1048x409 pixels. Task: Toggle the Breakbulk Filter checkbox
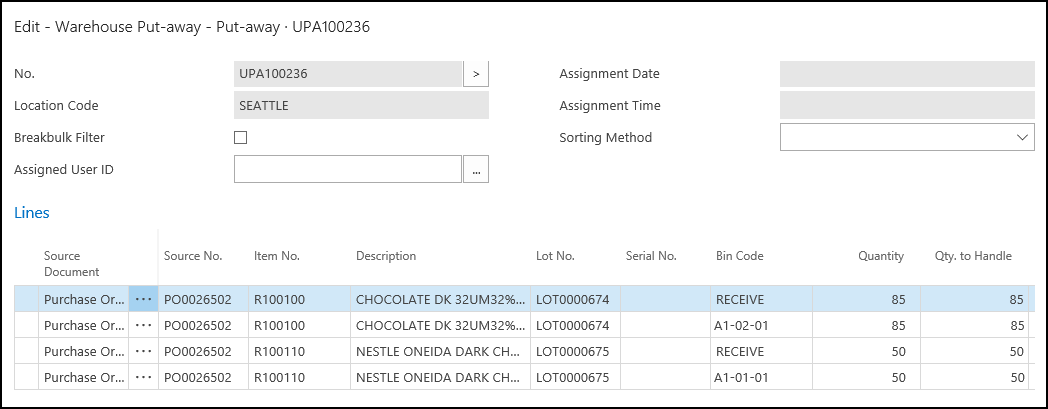point(240,138)
